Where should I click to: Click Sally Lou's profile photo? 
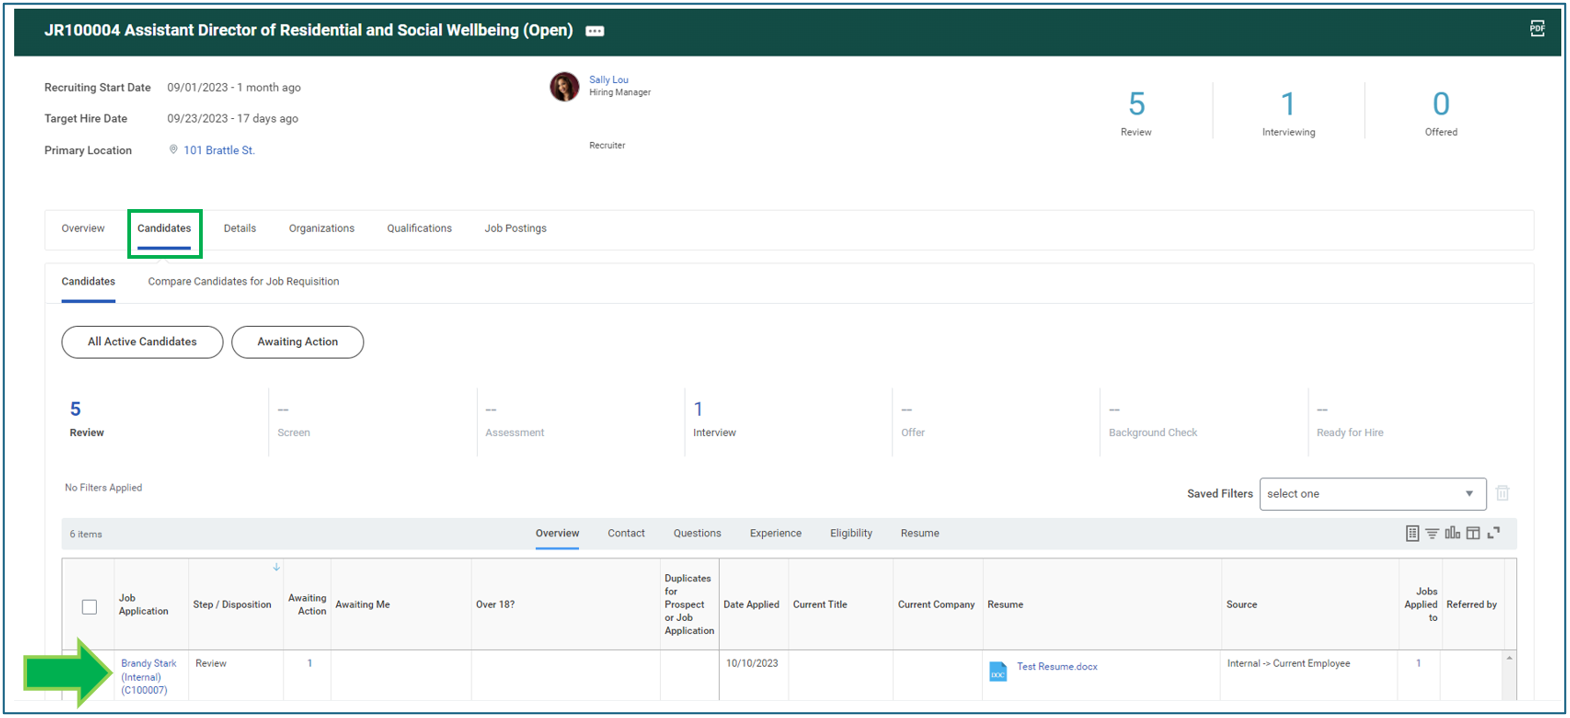[564, 86]
